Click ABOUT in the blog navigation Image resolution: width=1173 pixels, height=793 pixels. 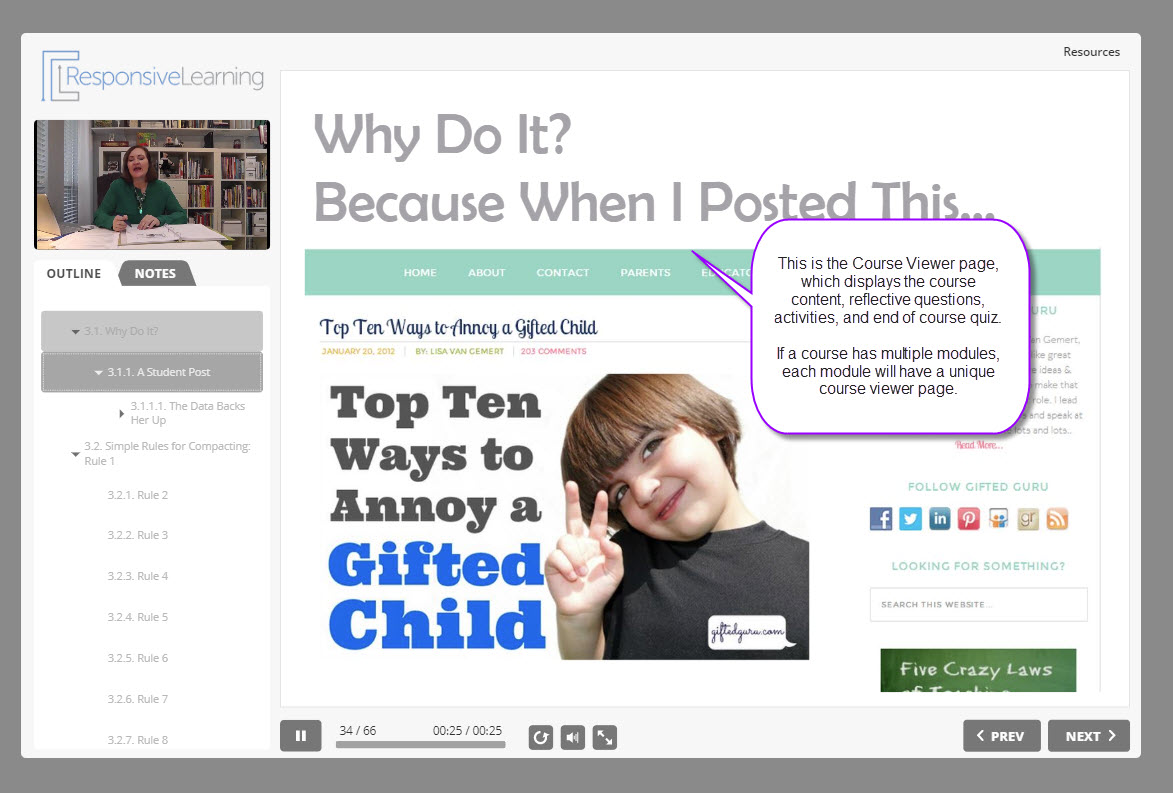(487, 272)
